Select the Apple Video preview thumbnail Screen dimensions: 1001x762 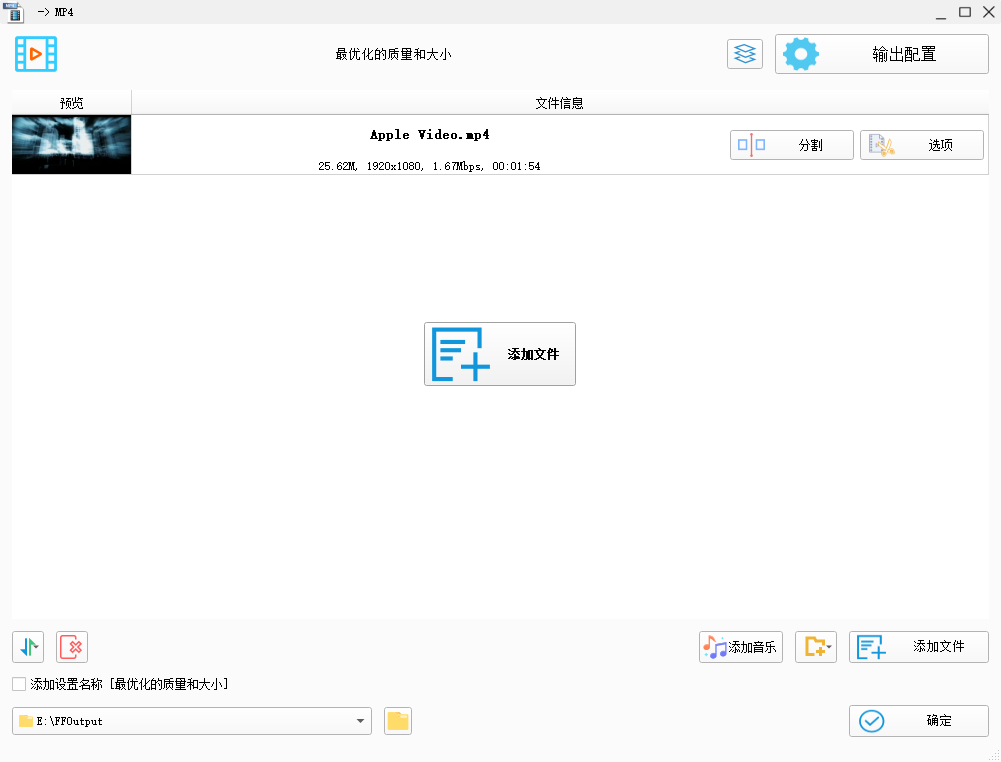point(71,145)
